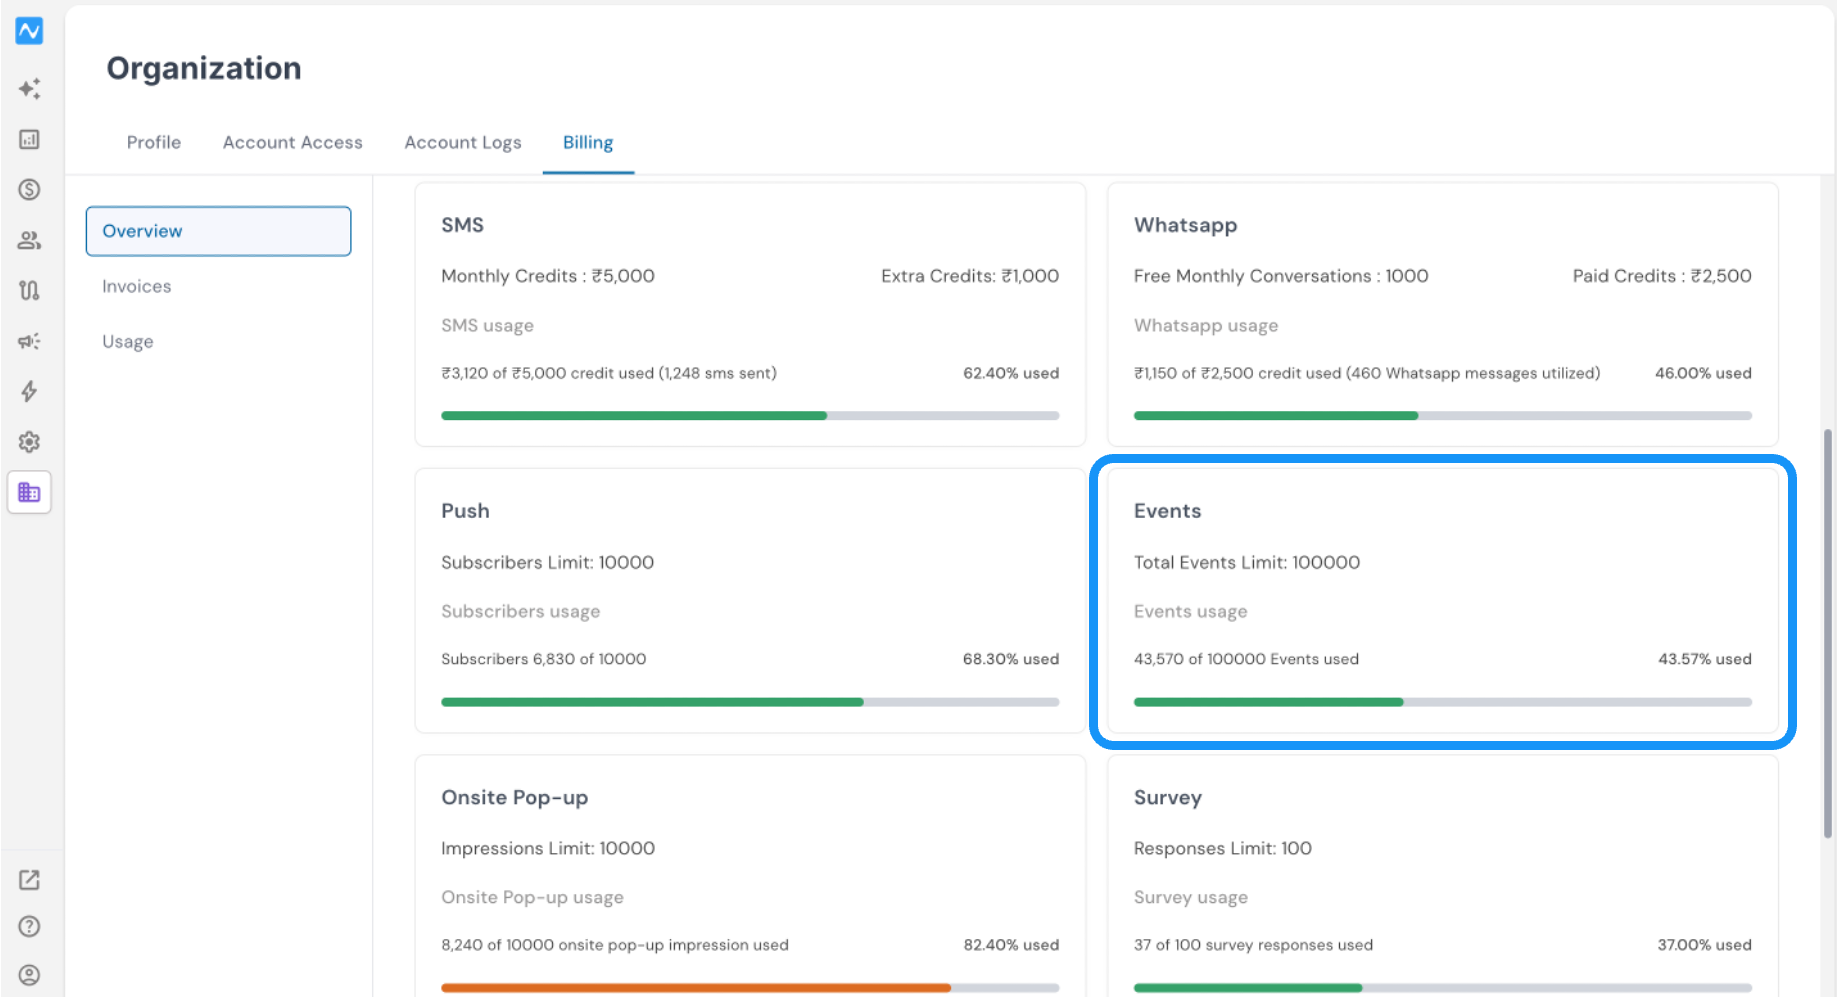Image resolution: width=1838 pixels, height=998 pixels.
Task: Click 'Subscribers 6,830 of 10000' text
Action: (544, 659)
